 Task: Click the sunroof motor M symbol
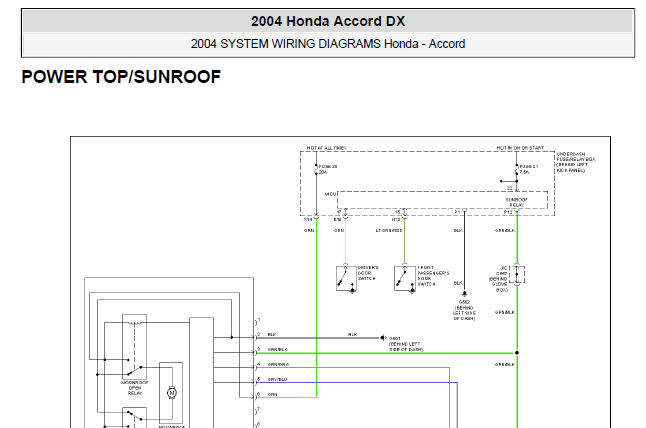click(172, 393)
